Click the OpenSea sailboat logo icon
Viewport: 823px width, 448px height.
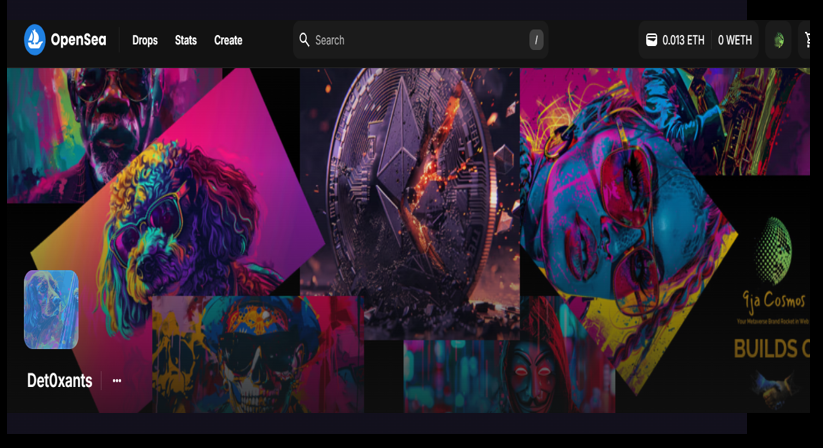point(35,40)
